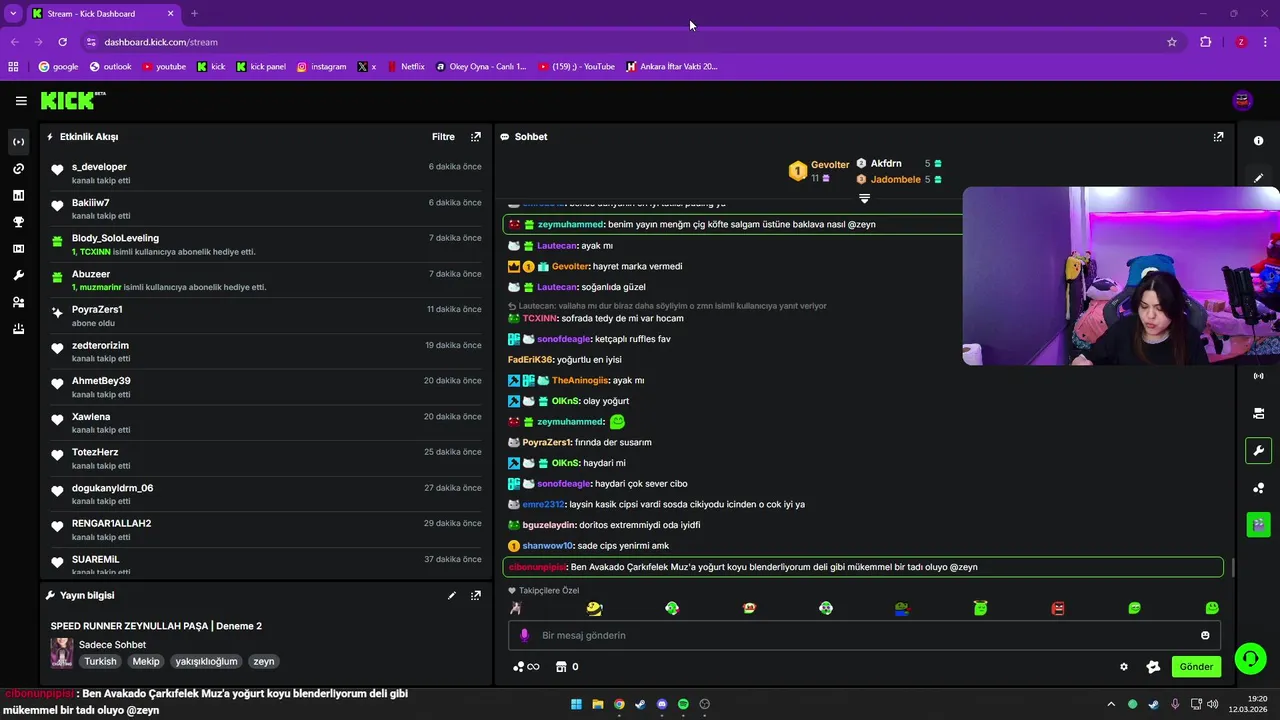The width and height of the screenshot is (1280, 720).
Task: Pop out the Sohbet chat panel
Action: (x=1218, y=137)
